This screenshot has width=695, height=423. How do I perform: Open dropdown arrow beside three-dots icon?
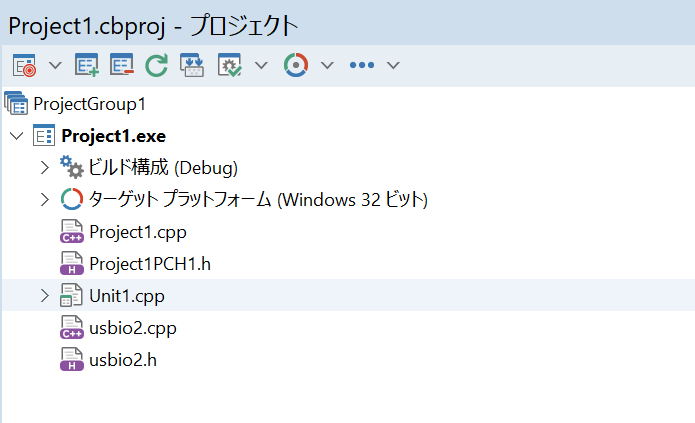pyautogui.click(x=393, y=65)
